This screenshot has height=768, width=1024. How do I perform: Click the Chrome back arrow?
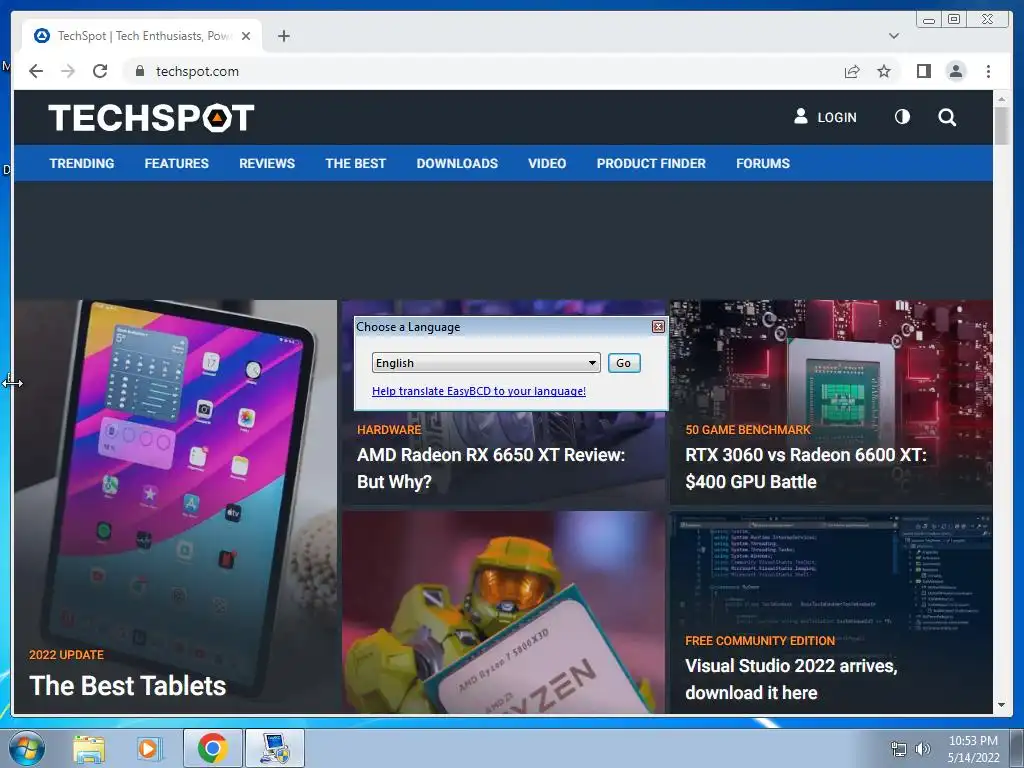36,71
